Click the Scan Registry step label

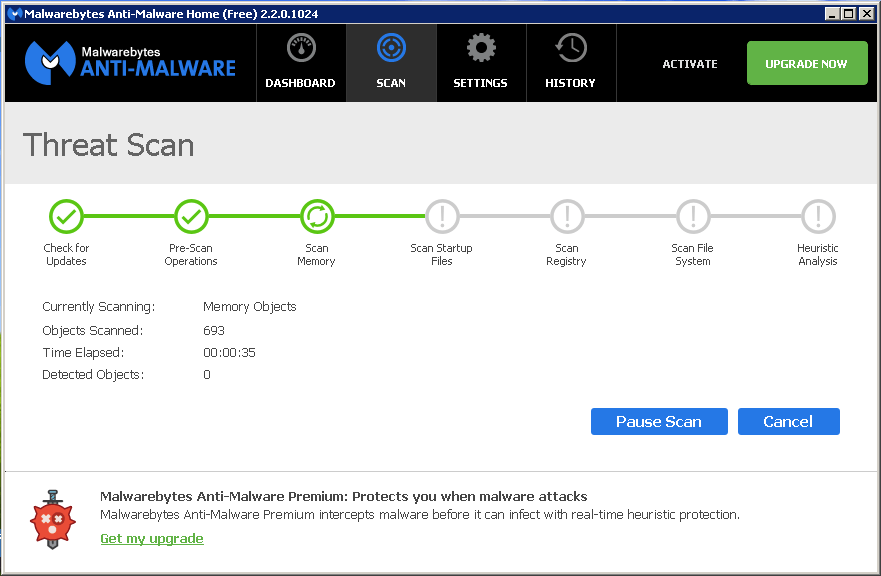click(x=566, y=255)
